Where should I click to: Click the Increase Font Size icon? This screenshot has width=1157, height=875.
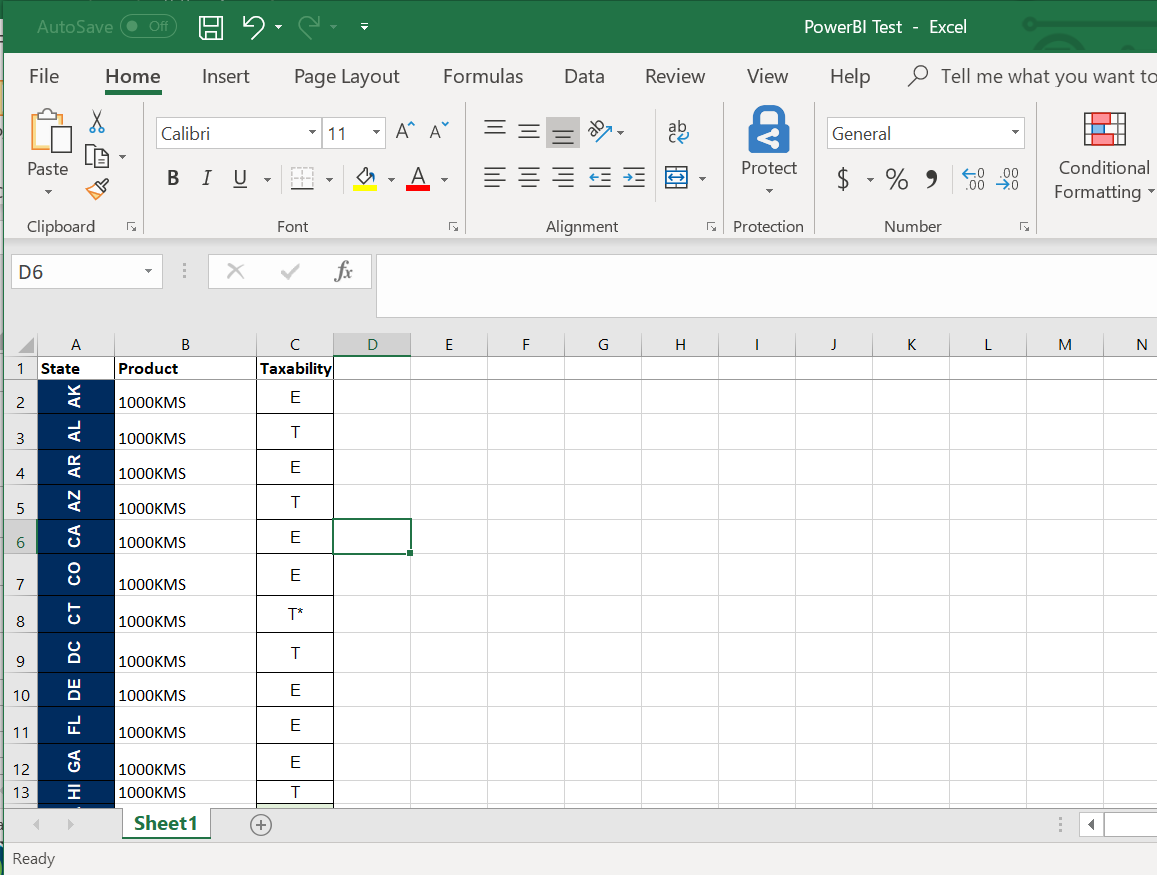pos(404,132)
